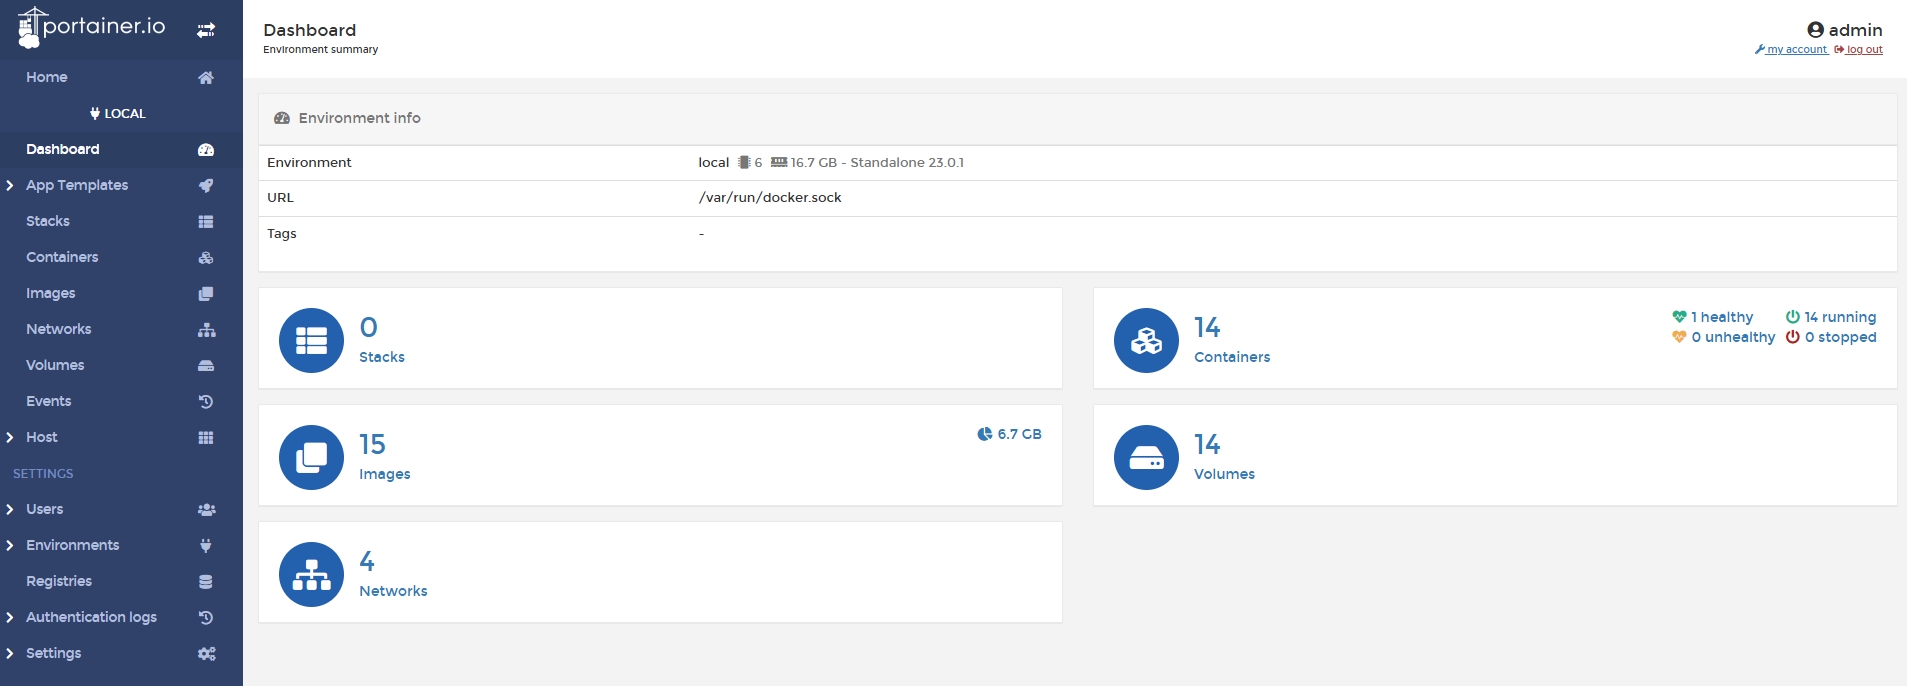Viewport: 1907px width, 686px height.
Task: Click the Volumes drive icon in sidebar
Action: pyautogui.click(x=206, y=366)
